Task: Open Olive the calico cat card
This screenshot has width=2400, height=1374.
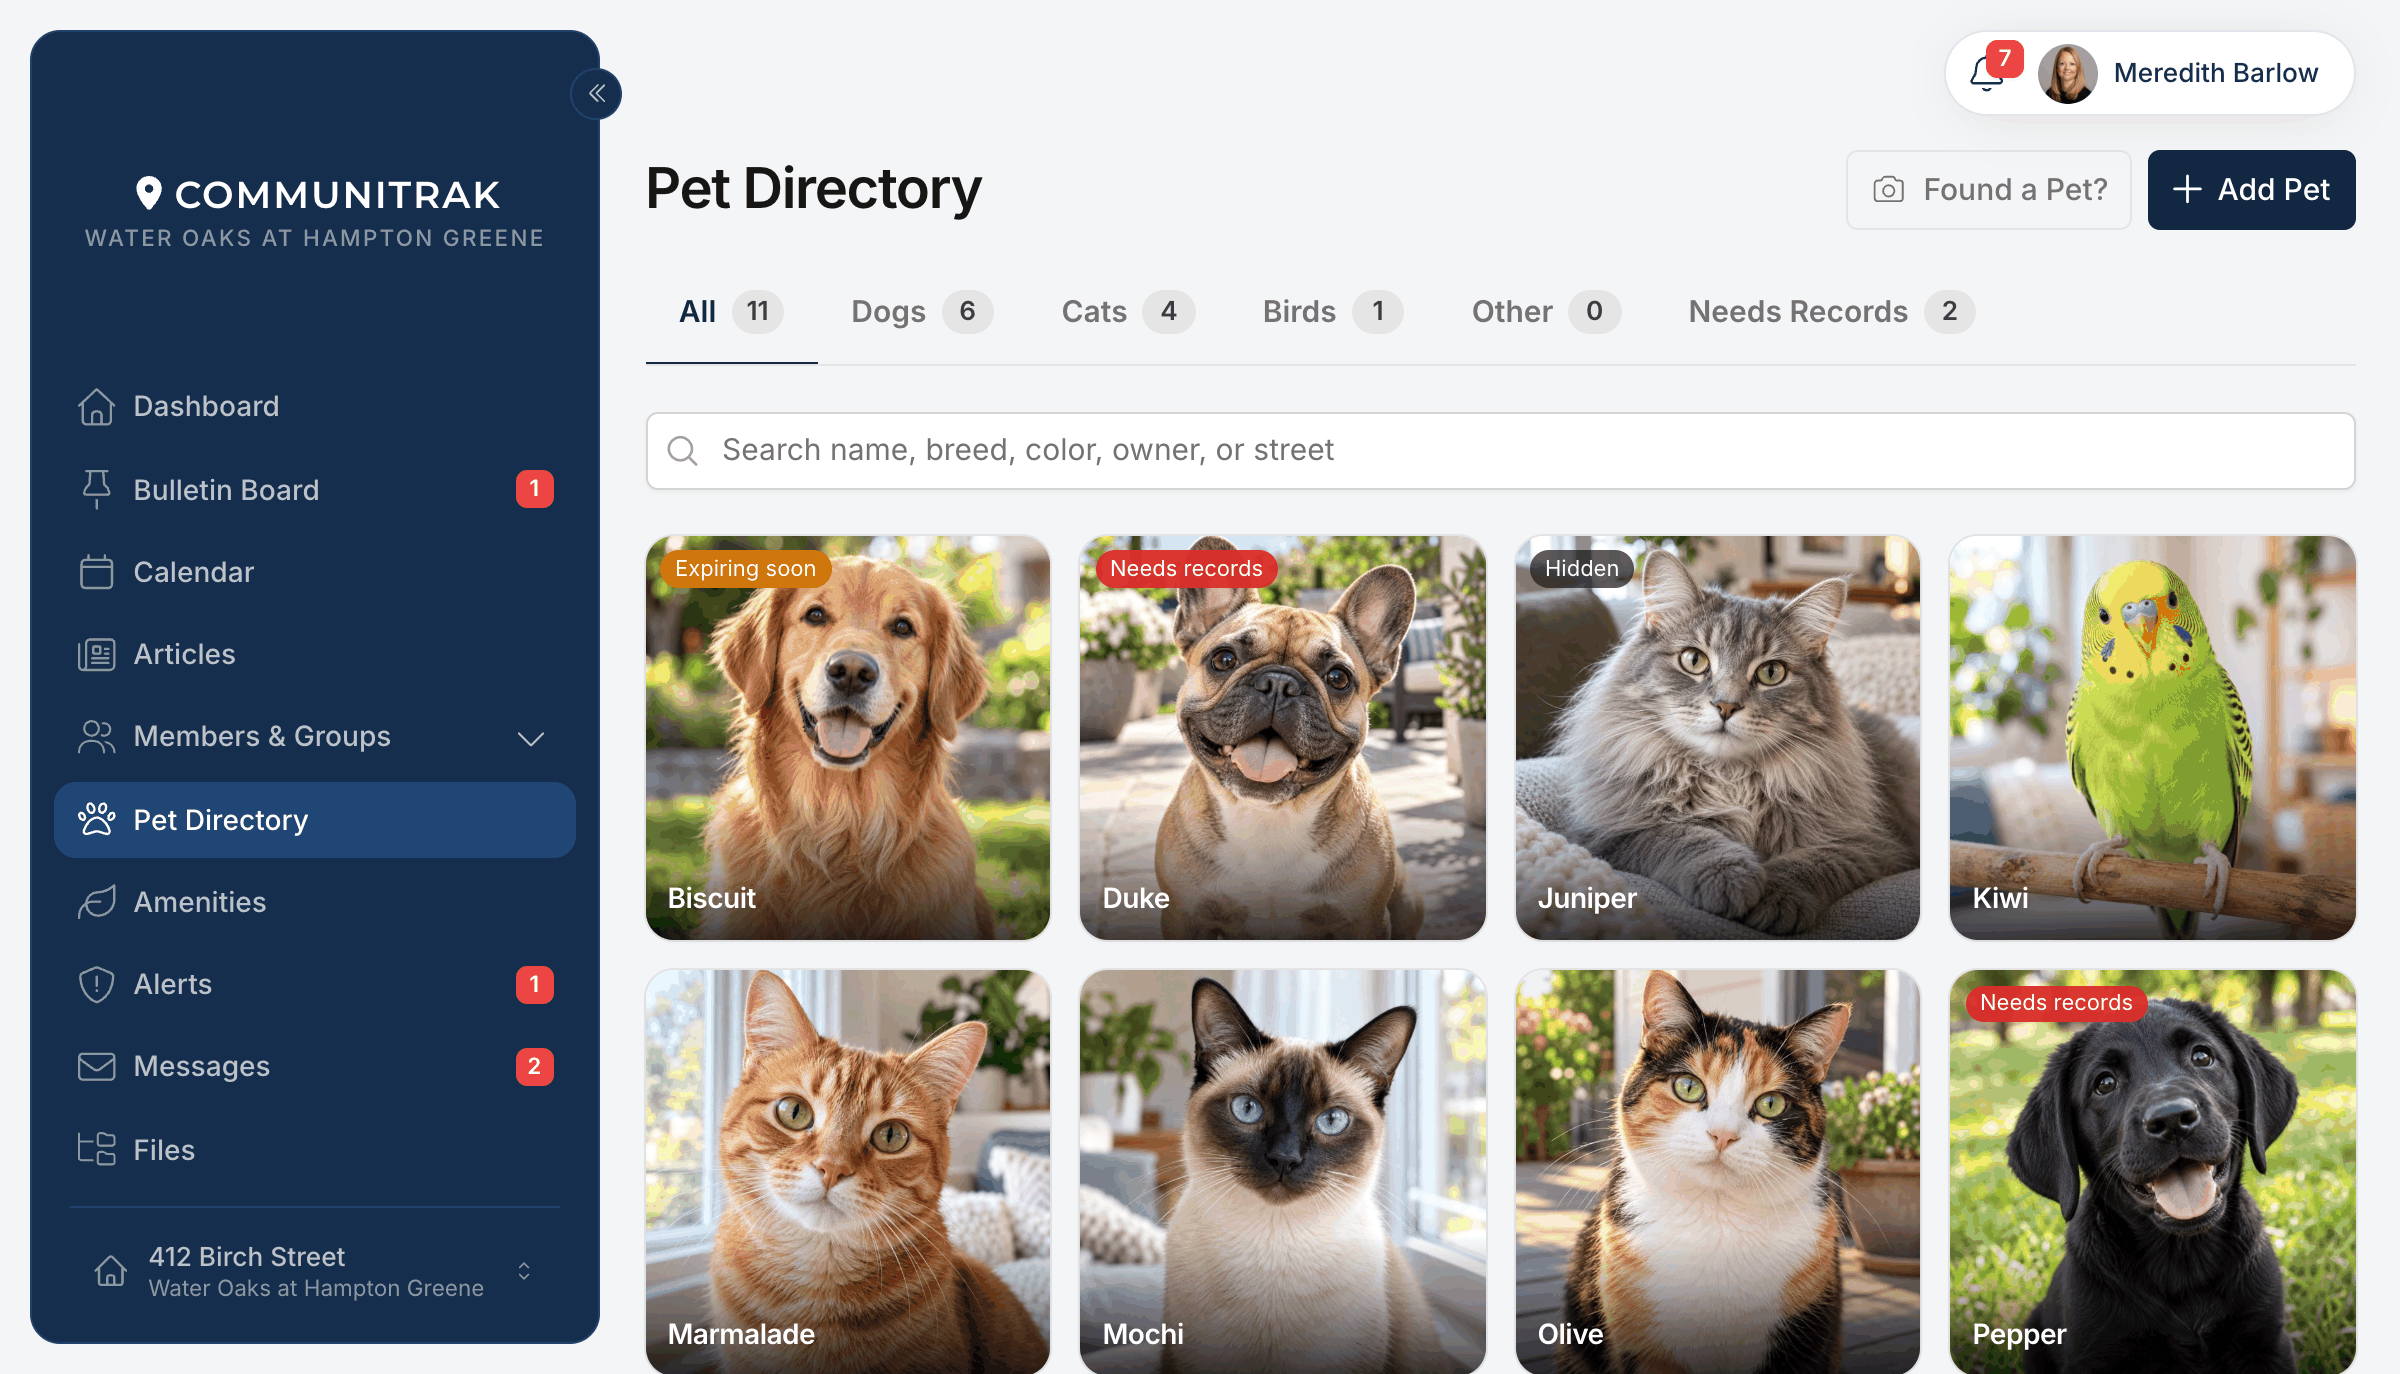Action: [x=1718, y=1172]
